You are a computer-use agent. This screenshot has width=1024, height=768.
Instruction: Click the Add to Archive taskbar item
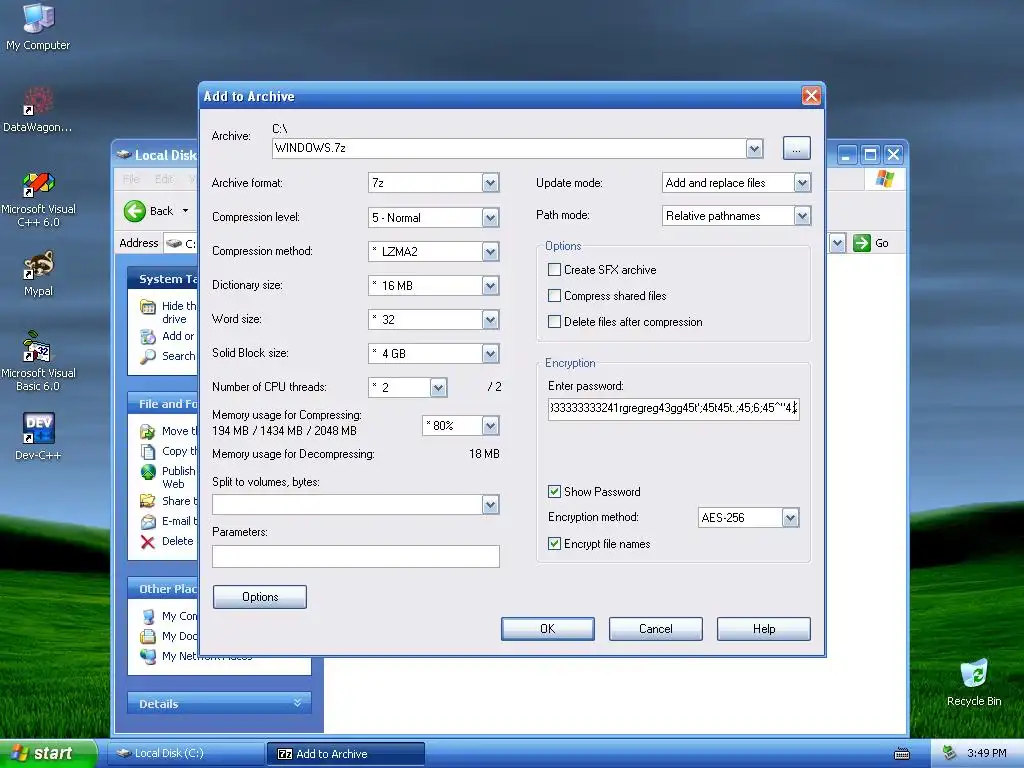(346, 754)
